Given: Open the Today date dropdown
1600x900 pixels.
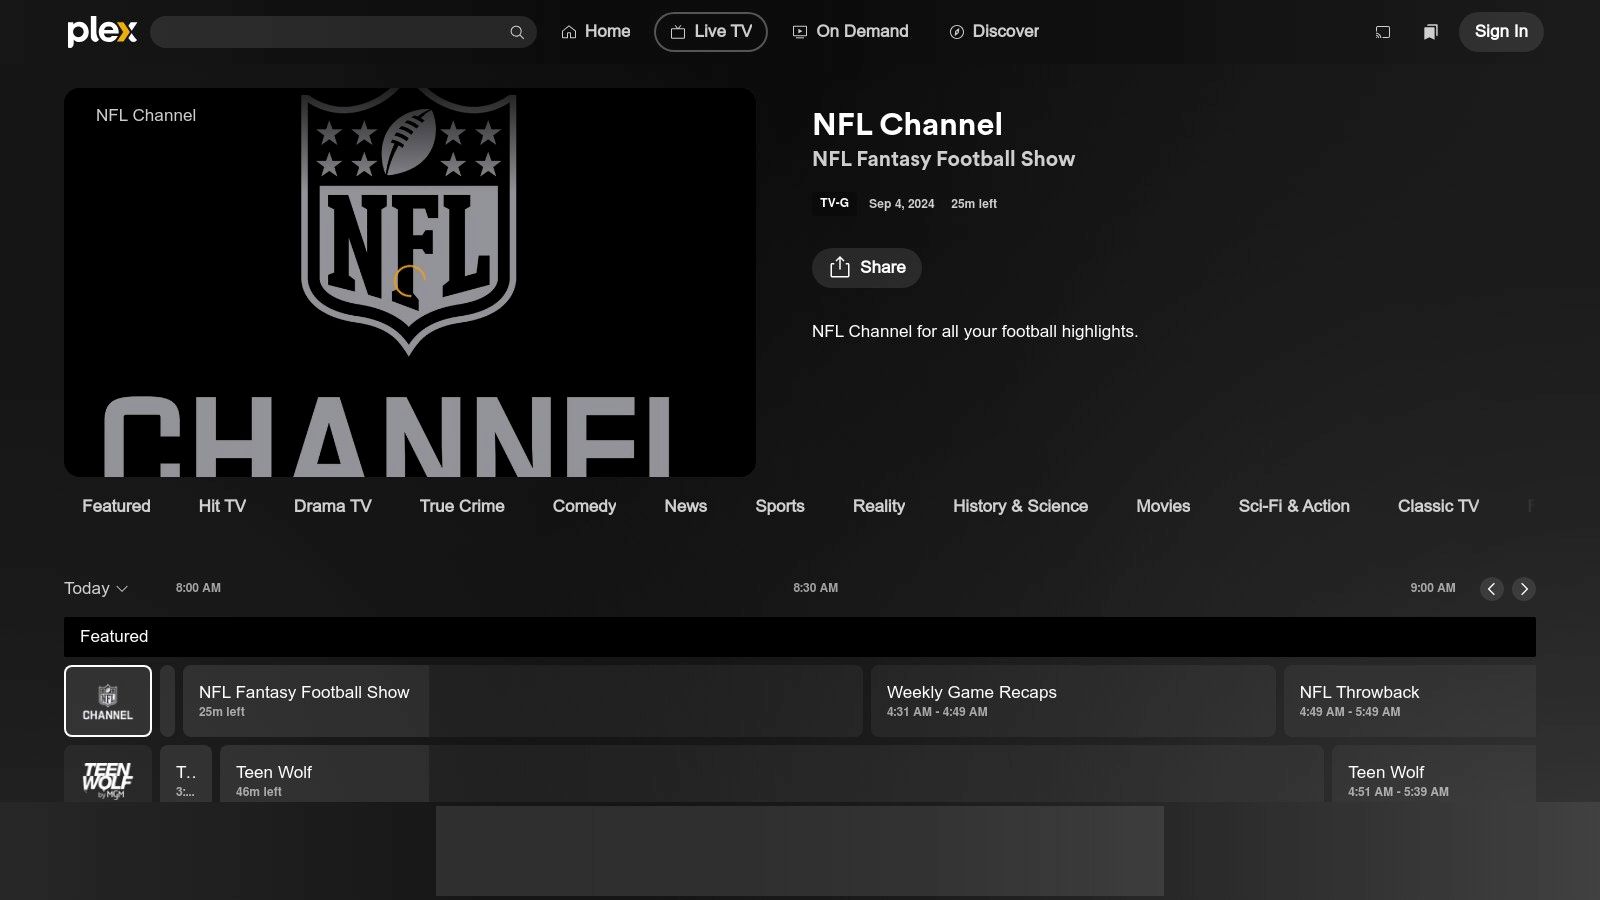Looking at the screenshot, I should (95, 588).
